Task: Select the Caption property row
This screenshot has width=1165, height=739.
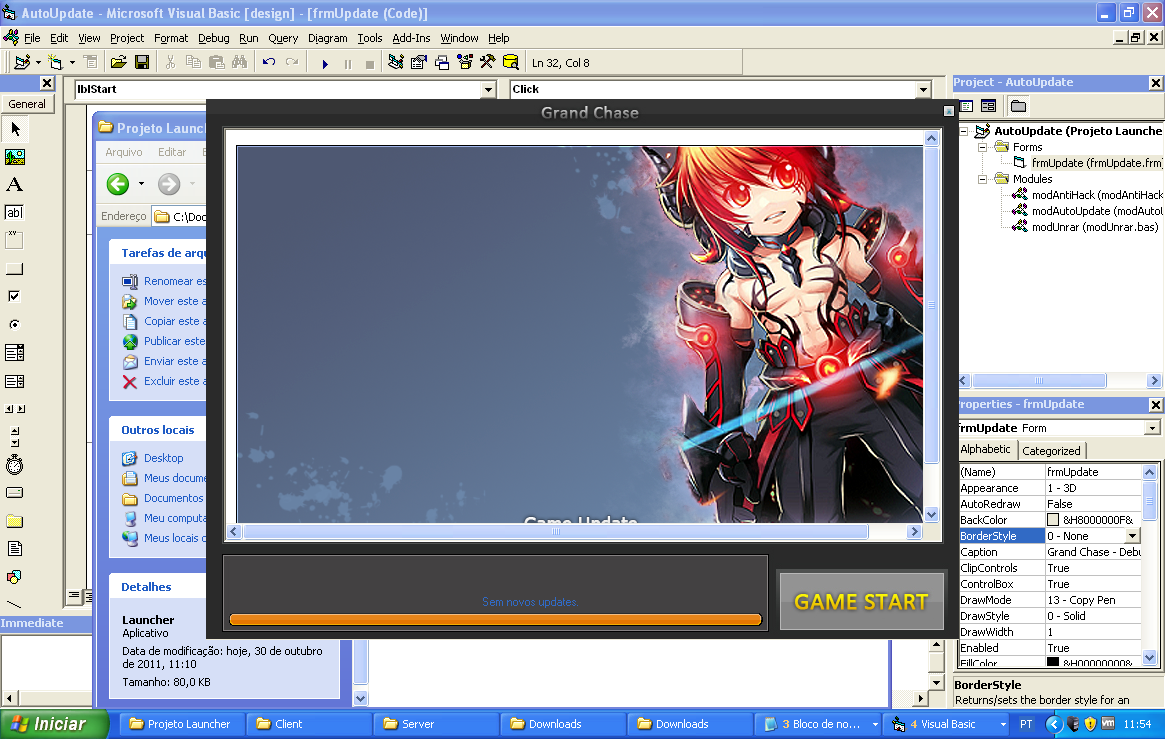Action: 1050,553
